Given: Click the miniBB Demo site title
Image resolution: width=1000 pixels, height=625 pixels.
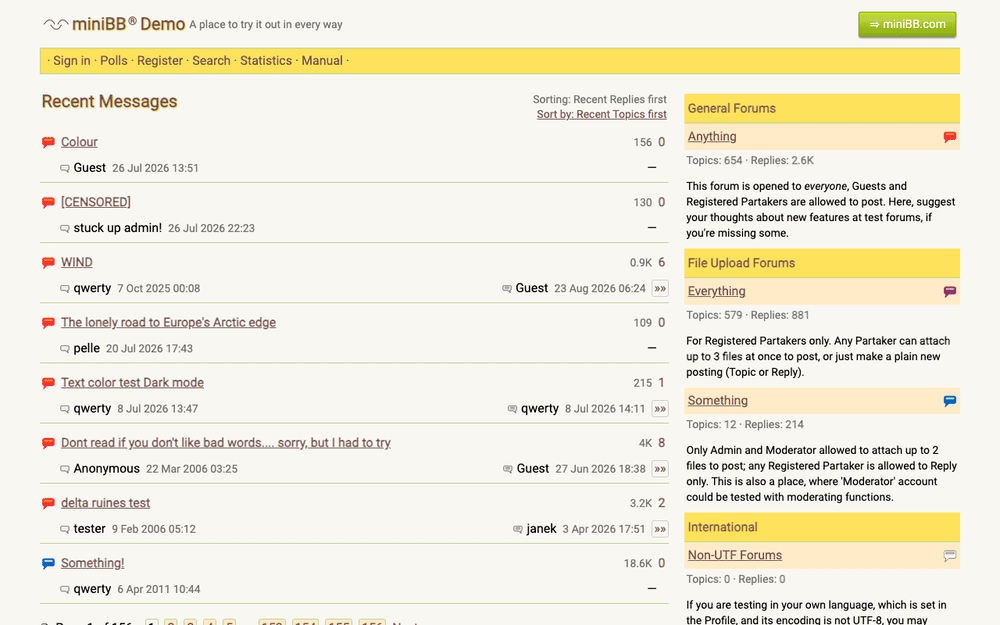Looking at the screenshot, I should 128,24.
